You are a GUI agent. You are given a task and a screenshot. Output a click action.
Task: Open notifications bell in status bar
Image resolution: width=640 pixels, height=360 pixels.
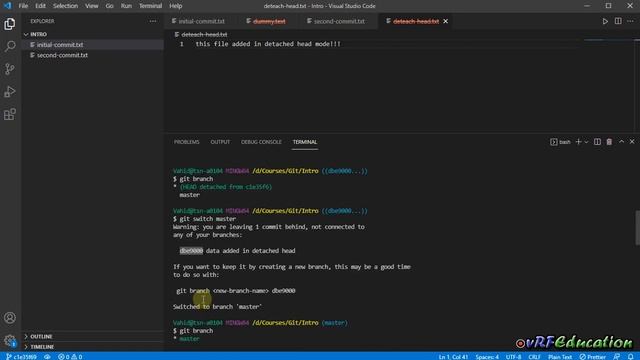click(631, 357)
